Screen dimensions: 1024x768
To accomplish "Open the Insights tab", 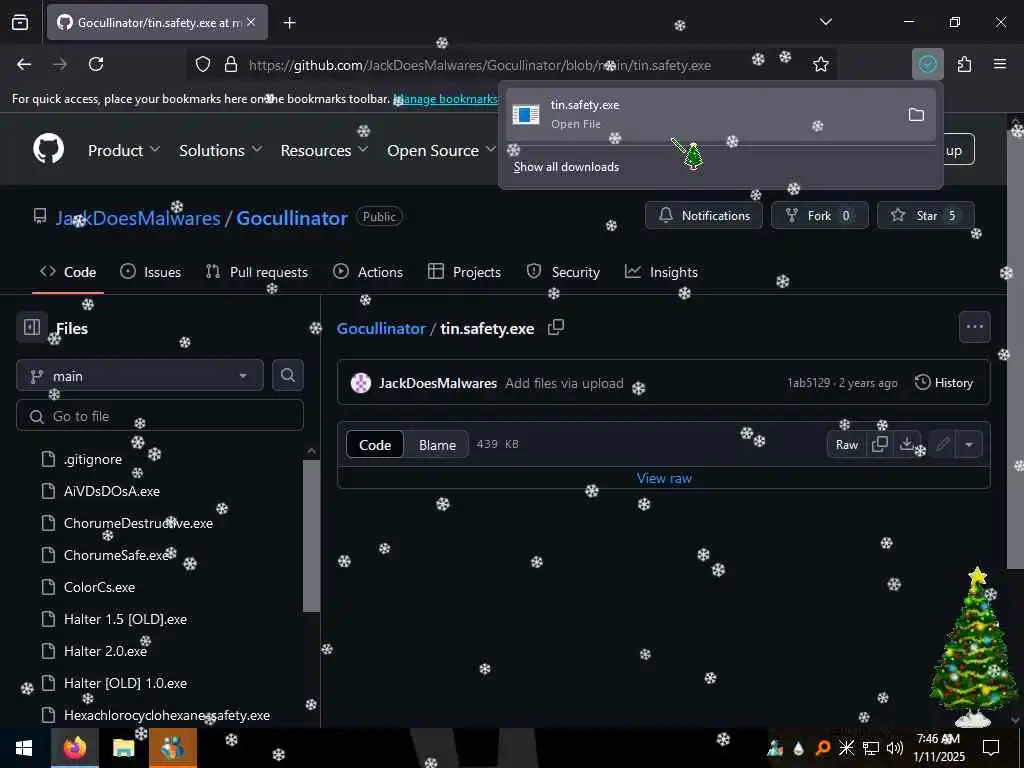I will (x=661, y=272).
